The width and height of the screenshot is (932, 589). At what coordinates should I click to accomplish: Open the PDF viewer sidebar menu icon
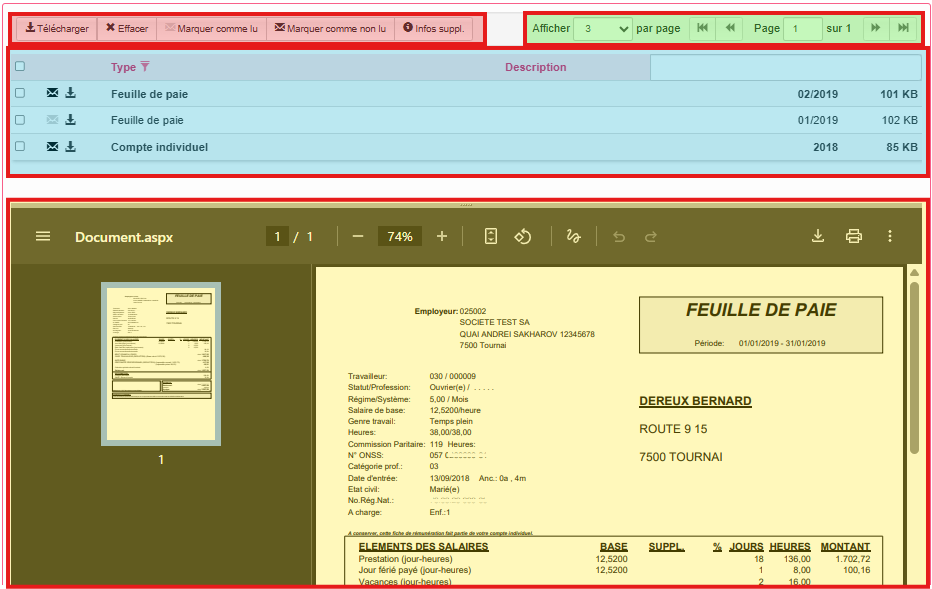coord(43,237)
